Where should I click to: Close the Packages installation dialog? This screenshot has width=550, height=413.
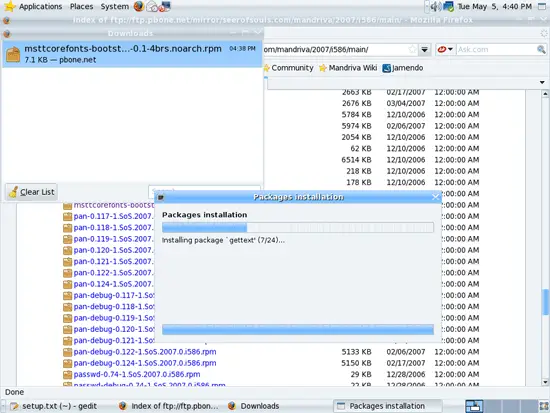[435, 197]
